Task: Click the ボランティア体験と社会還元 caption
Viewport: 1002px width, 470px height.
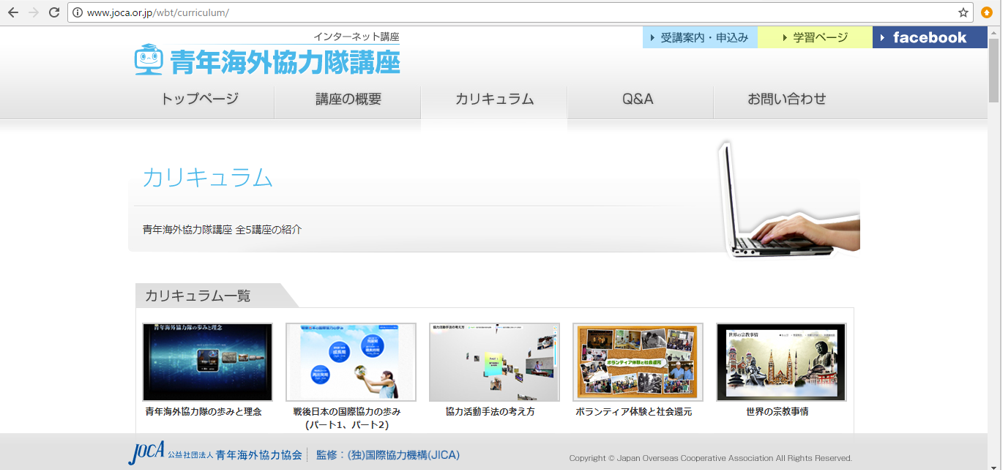Action: pos(634,412)
